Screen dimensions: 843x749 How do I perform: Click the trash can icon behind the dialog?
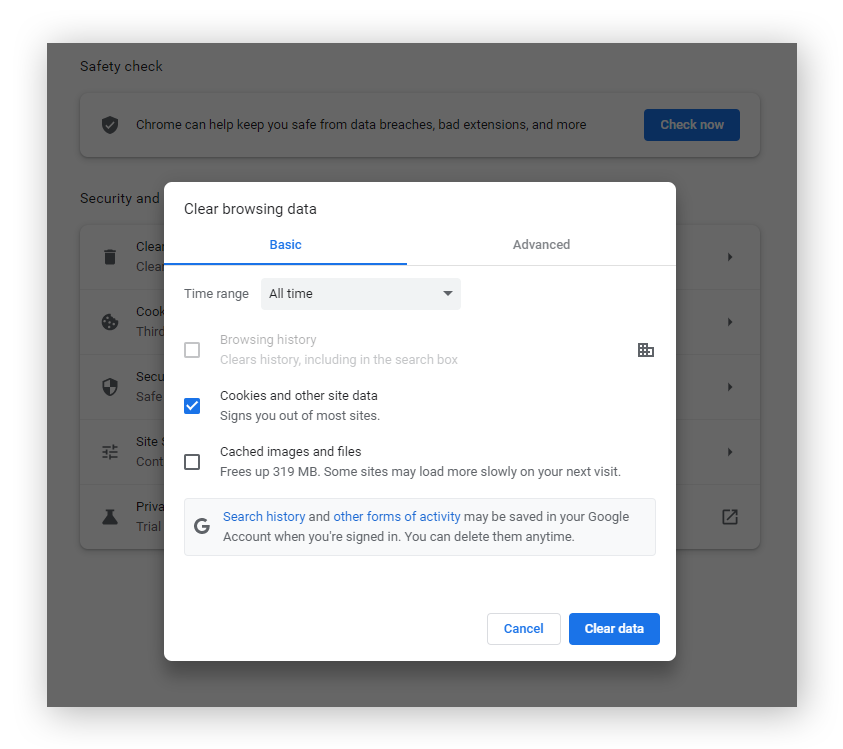pyautogui.click(x=110, y=257)
